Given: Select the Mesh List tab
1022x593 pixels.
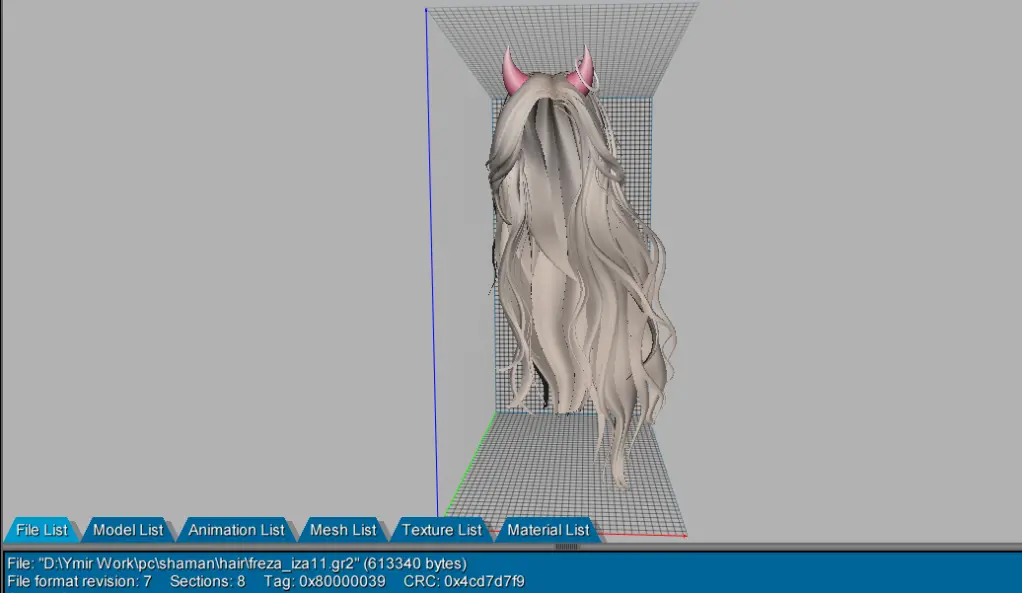Looking at the screenshot, I should tap(343, 530).
